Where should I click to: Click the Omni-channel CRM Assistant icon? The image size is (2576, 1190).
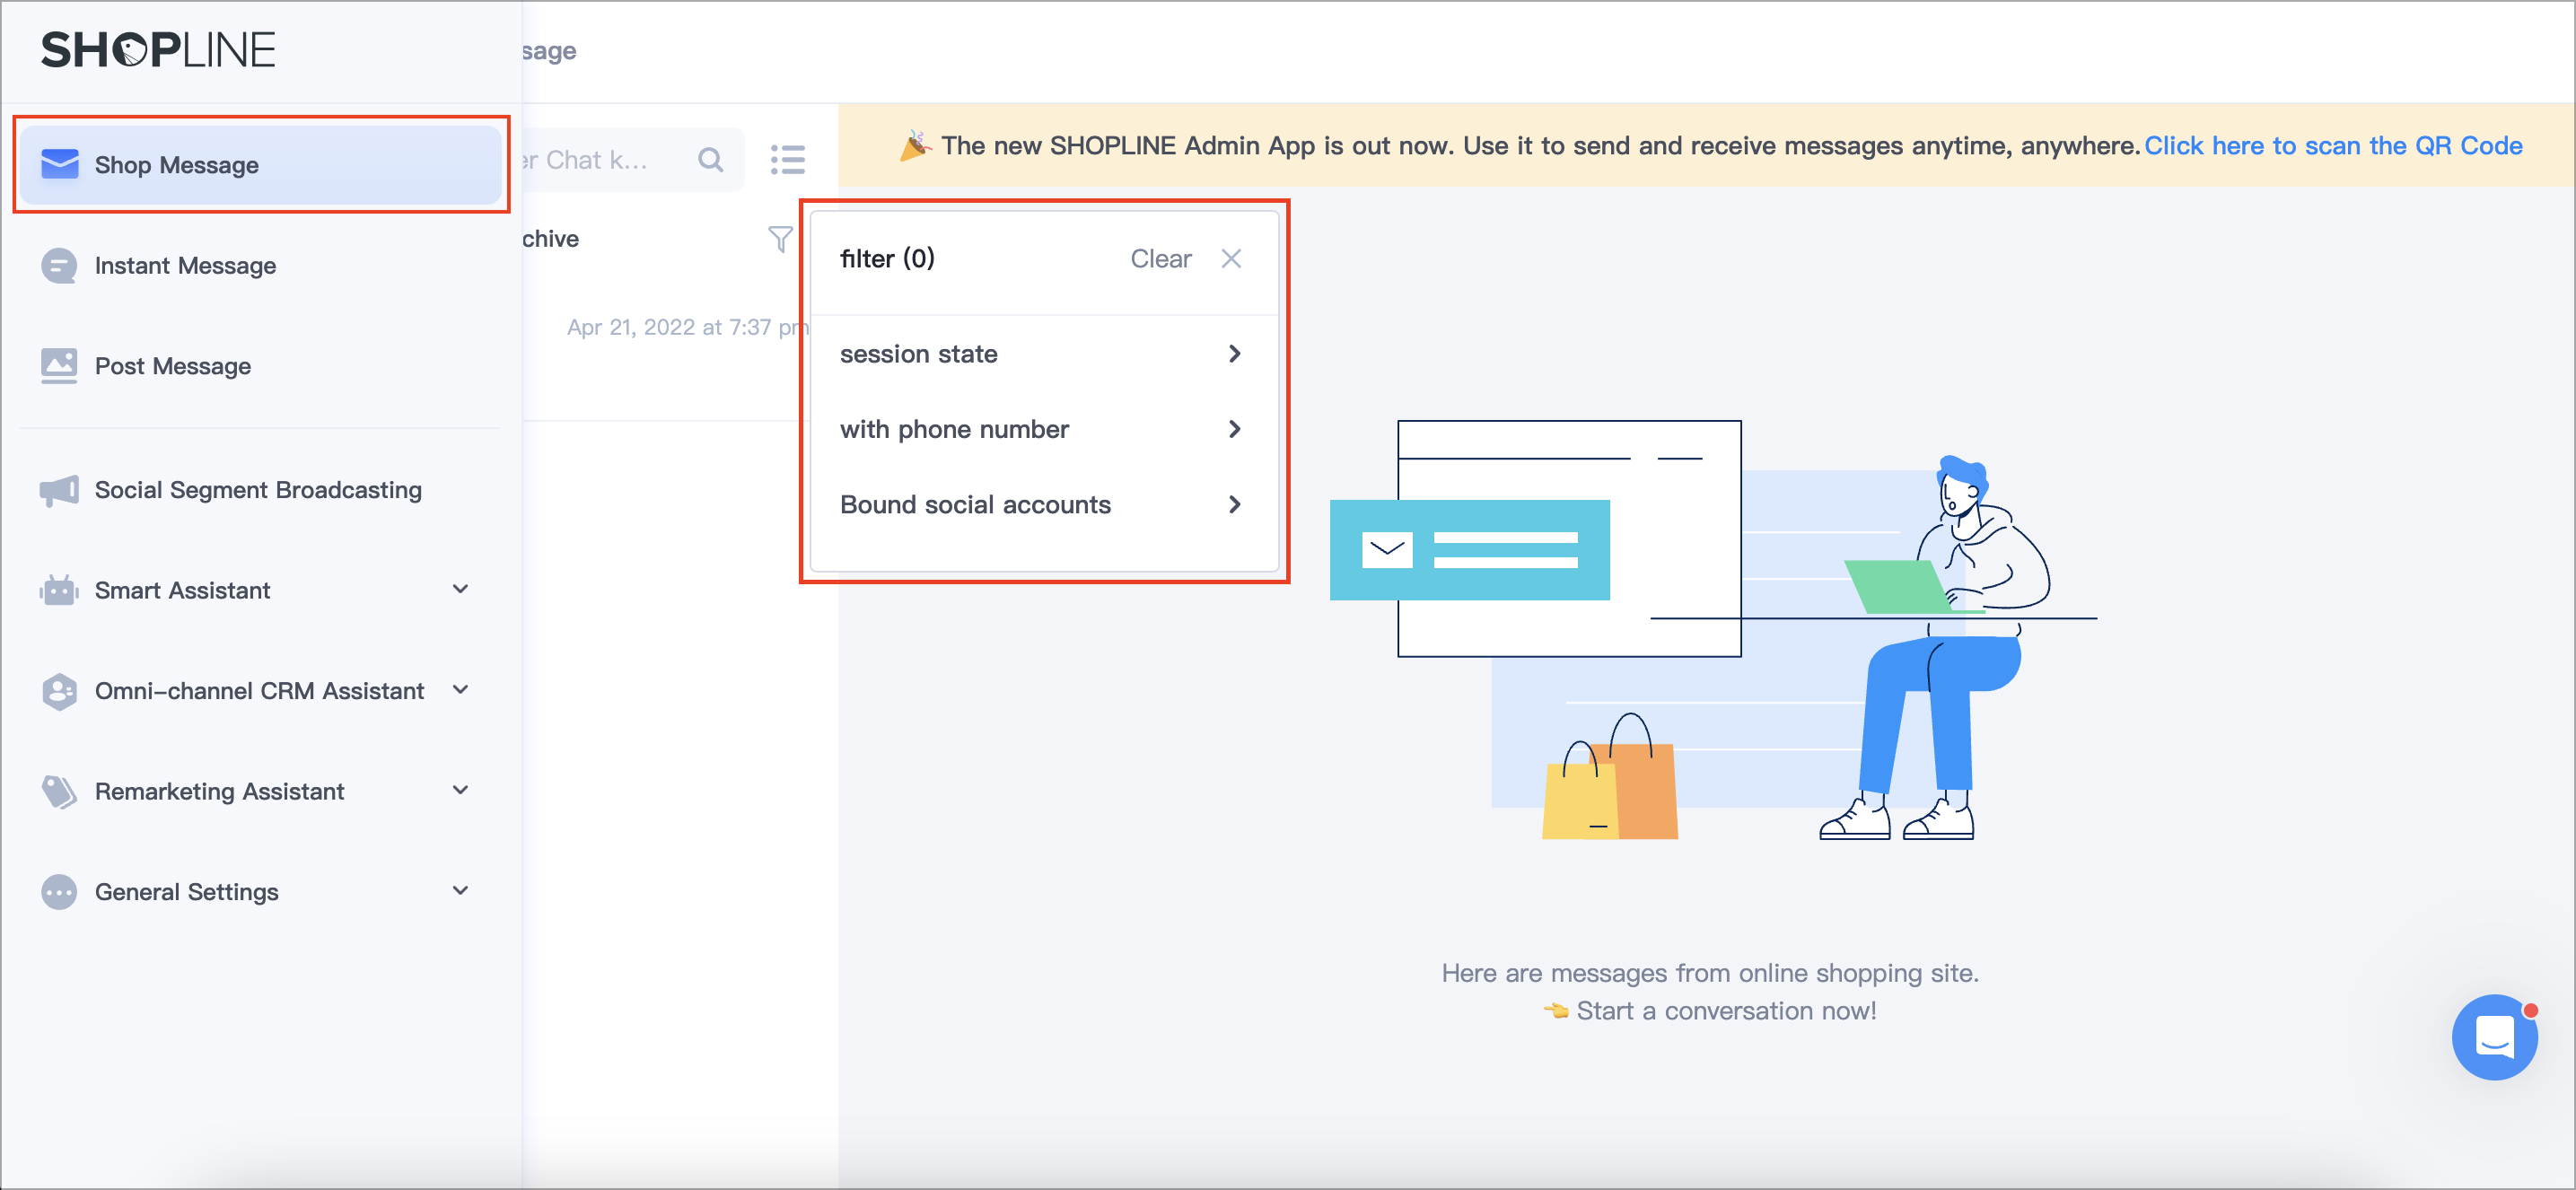pos(59,691)
